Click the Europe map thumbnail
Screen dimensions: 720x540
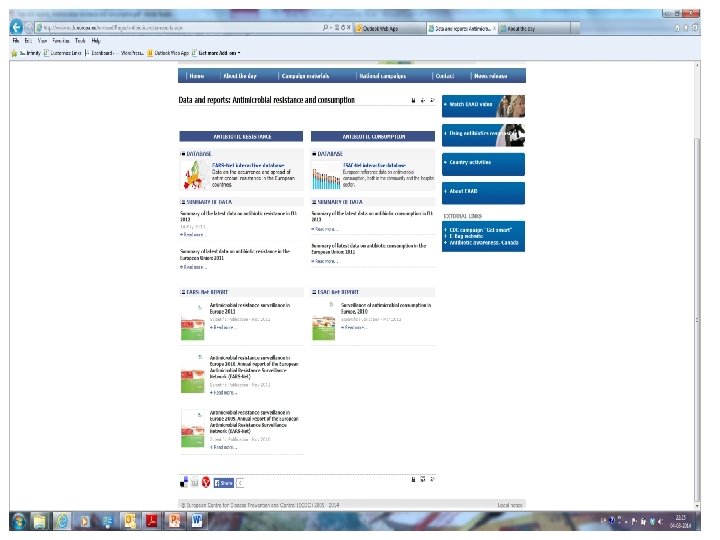coord(195,175)
